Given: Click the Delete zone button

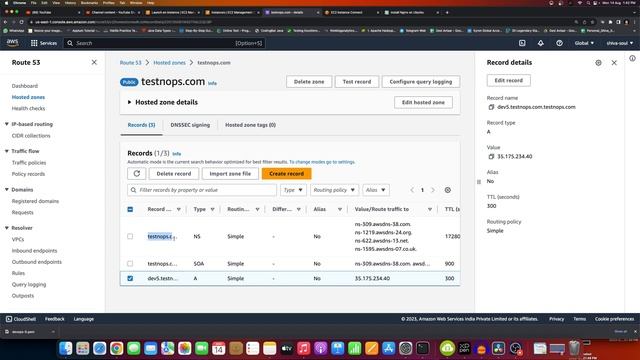Looking at the screenshot, I should 309,82.
